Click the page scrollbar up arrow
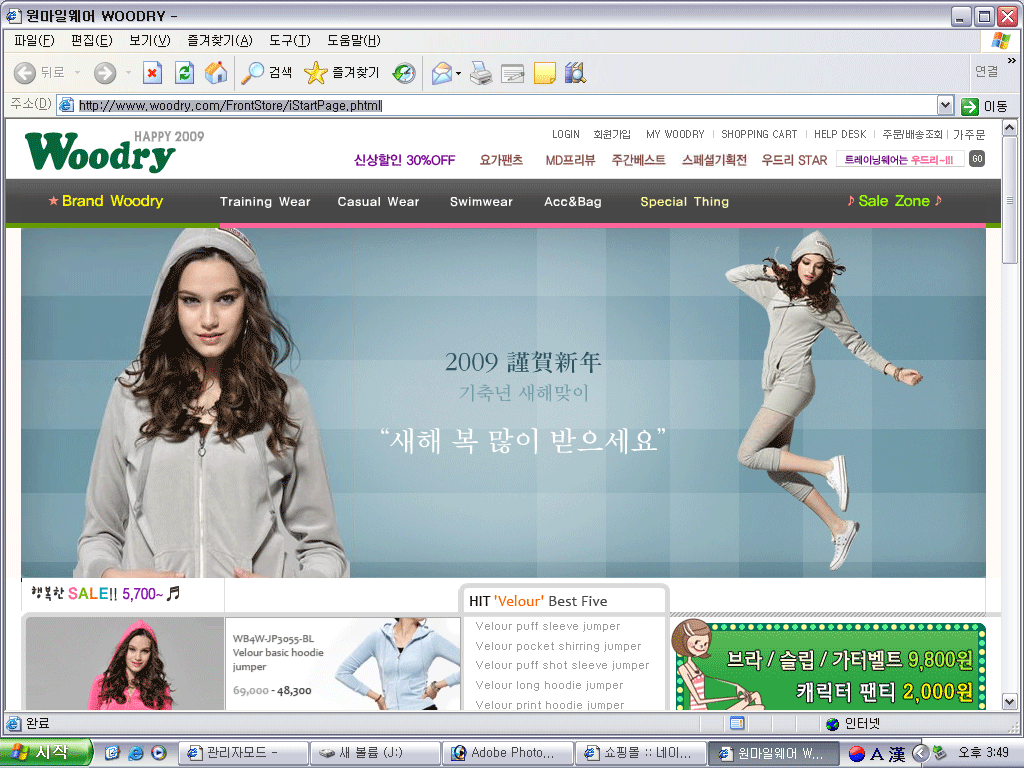The width and height of the screenshot is (1024, 768). click(x=1010, y=128)
